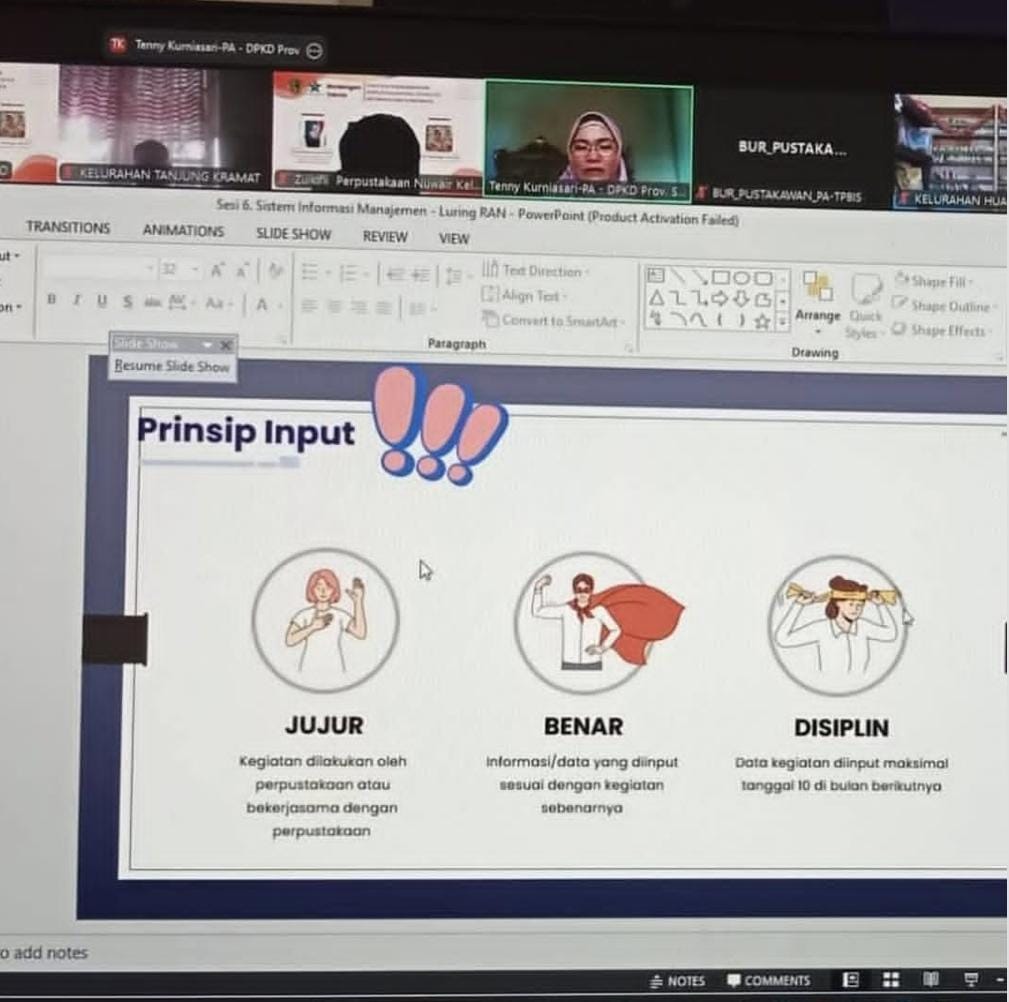Click the Bold formatting icon
This screenshot has width=1009, height=1002.
(x=51, y=301)
